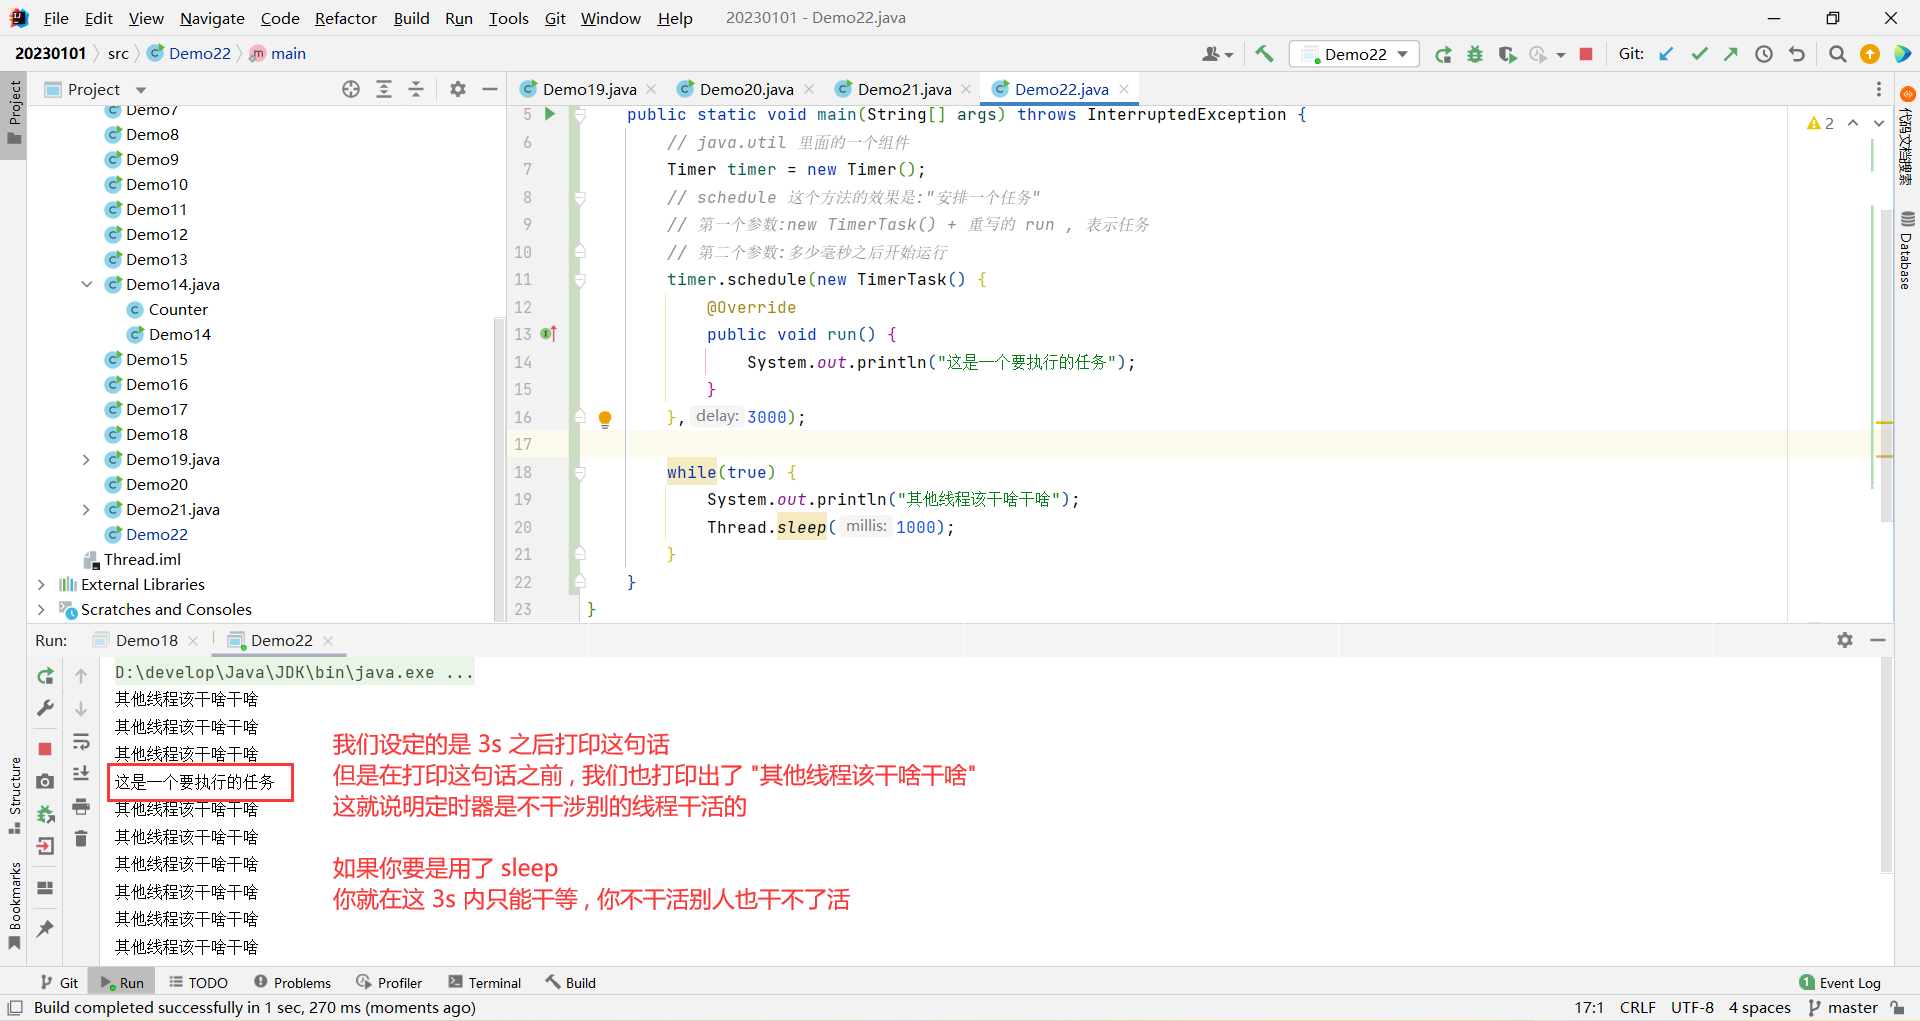This screenshot has width=1920, height=1021.
Task: Close the Demo21.java editor tab
Action: click(966, 89)
